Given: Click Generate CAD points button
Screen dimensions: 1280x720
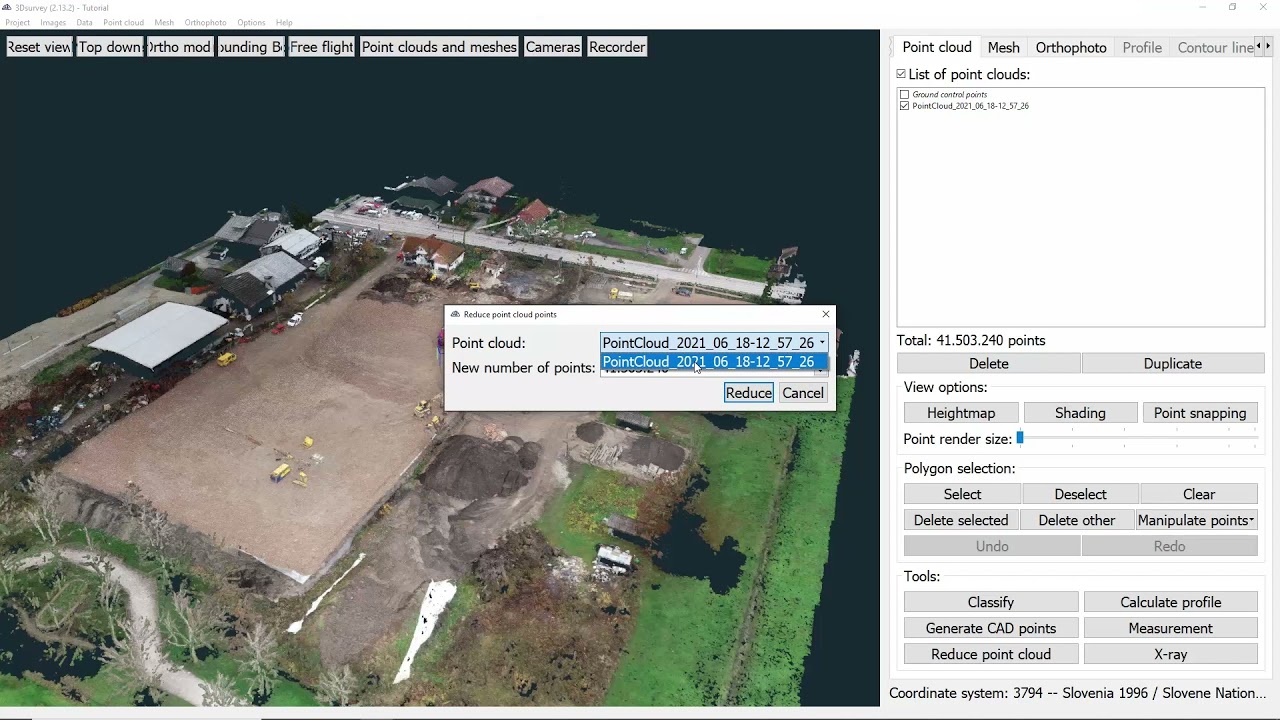Looking at the screenshot, I should click(x=991, y=628).
